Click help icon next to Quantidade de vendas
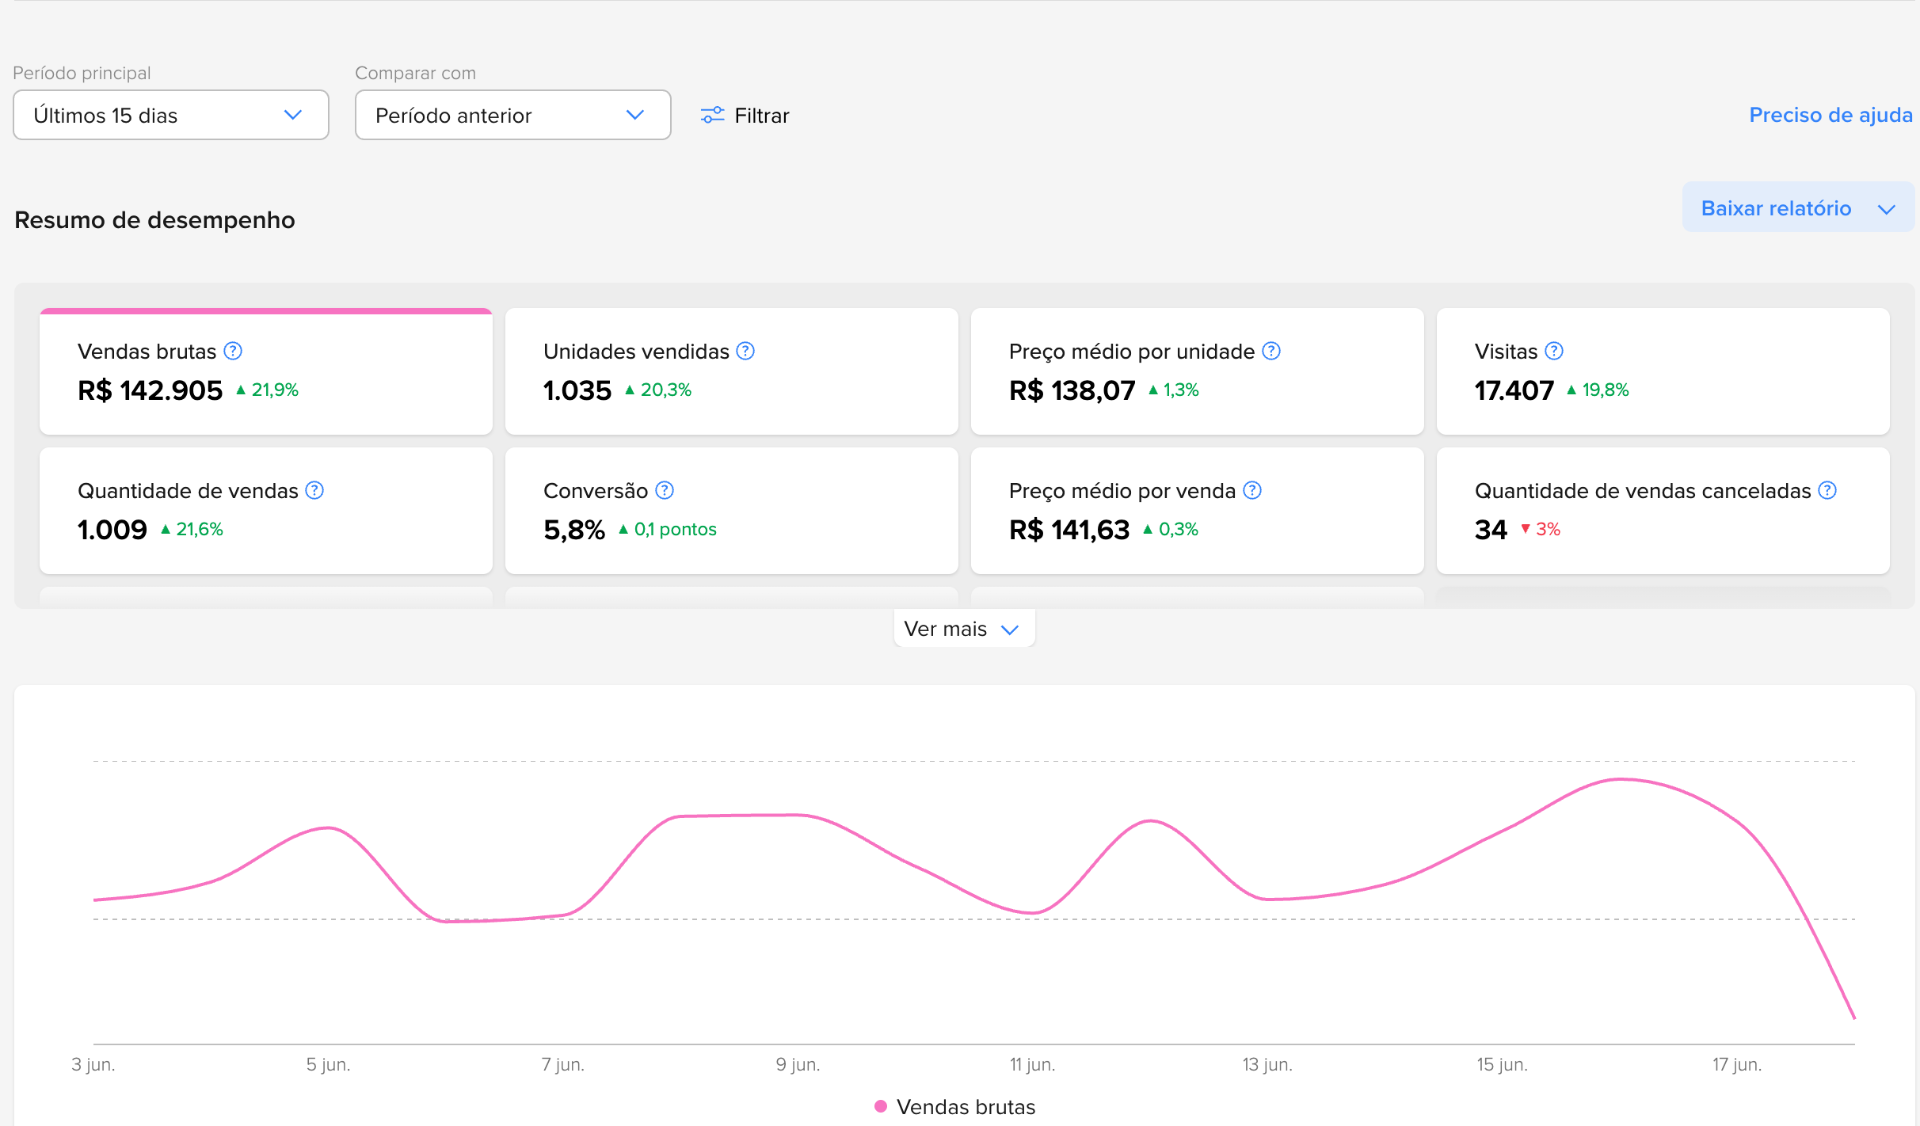Viewport: 1920px width, 1126px height. click(x=314, y=490)
